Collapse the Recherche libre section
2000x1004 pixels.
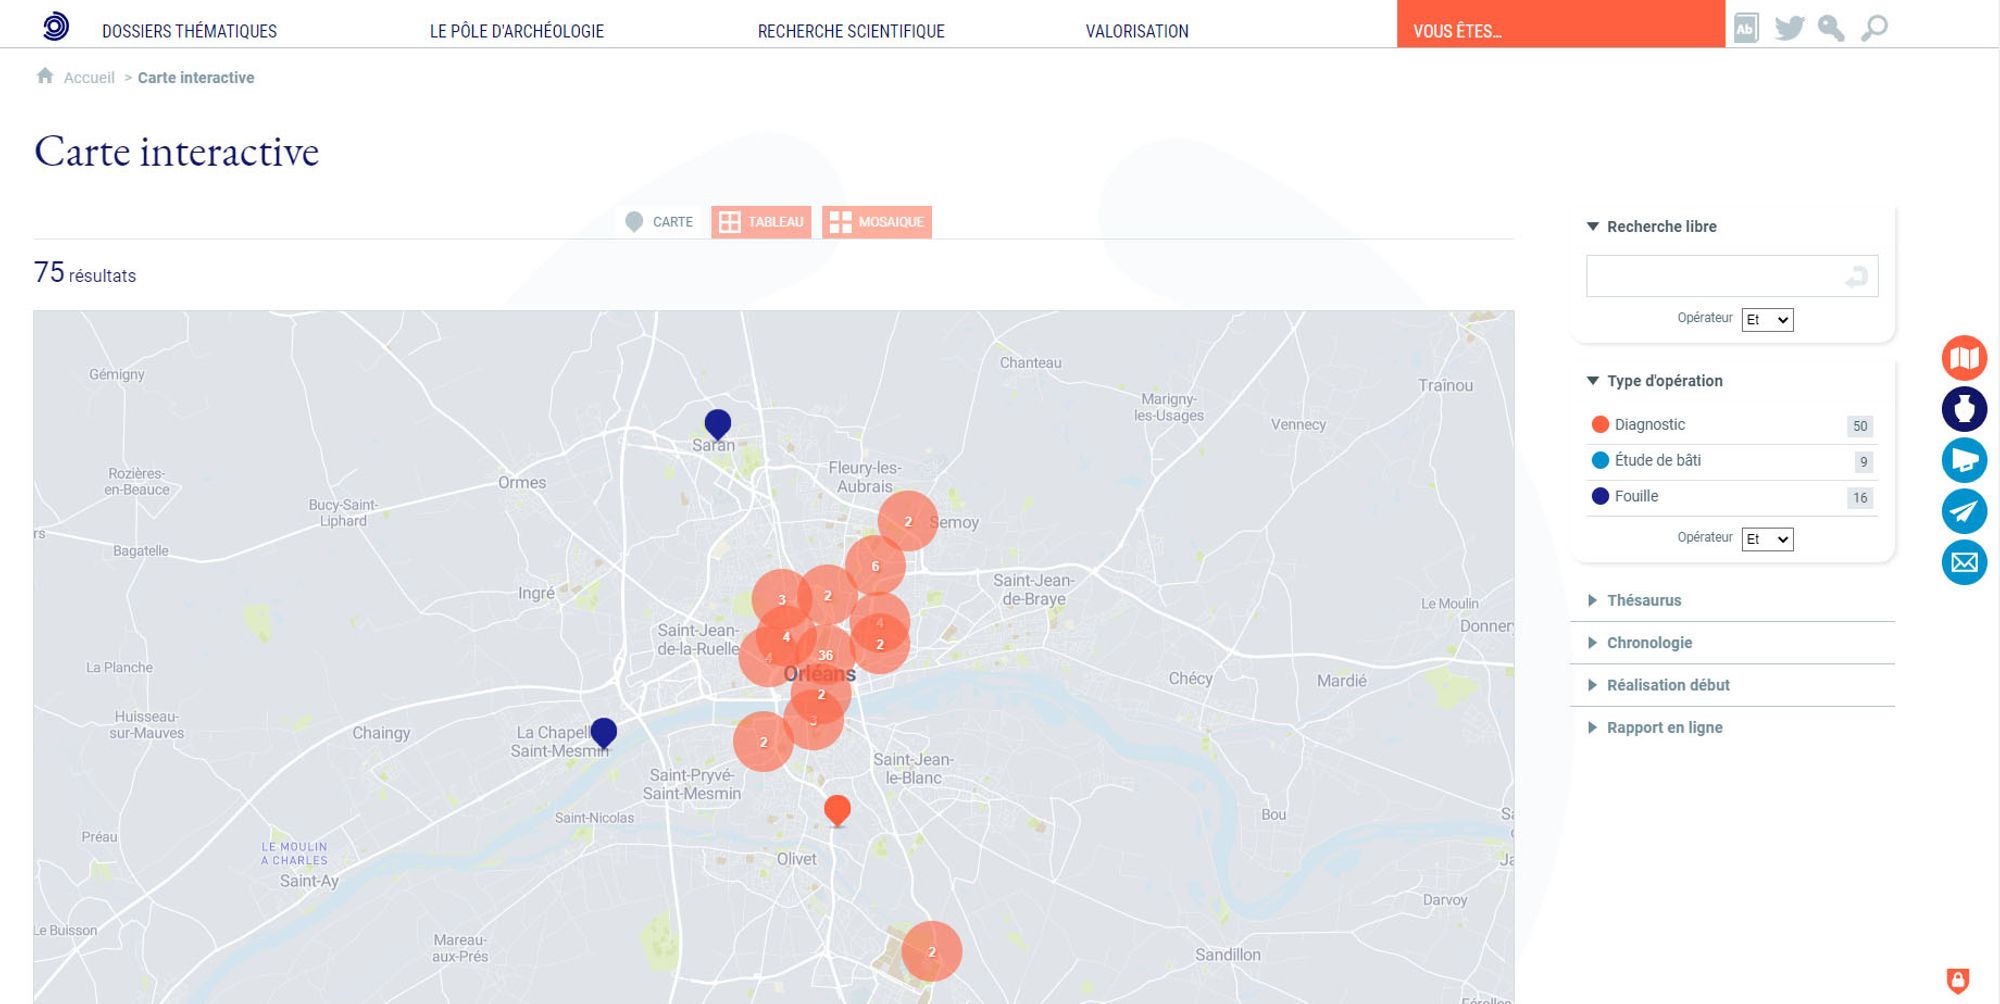click(x=1652, y=227)
